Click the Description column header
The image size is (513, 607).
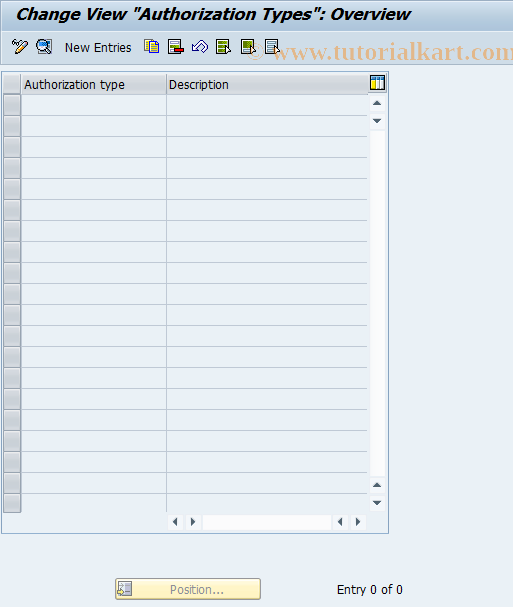[x=267, y=84]
